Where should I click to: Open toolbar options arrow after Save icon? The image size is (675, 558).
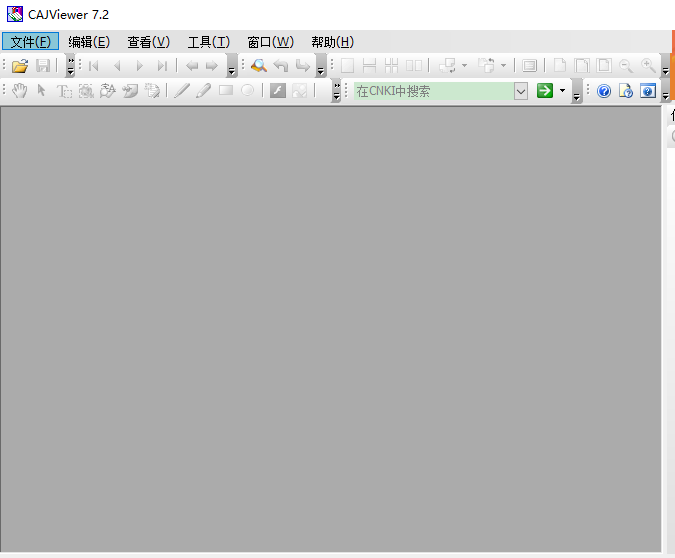(71, 66)
